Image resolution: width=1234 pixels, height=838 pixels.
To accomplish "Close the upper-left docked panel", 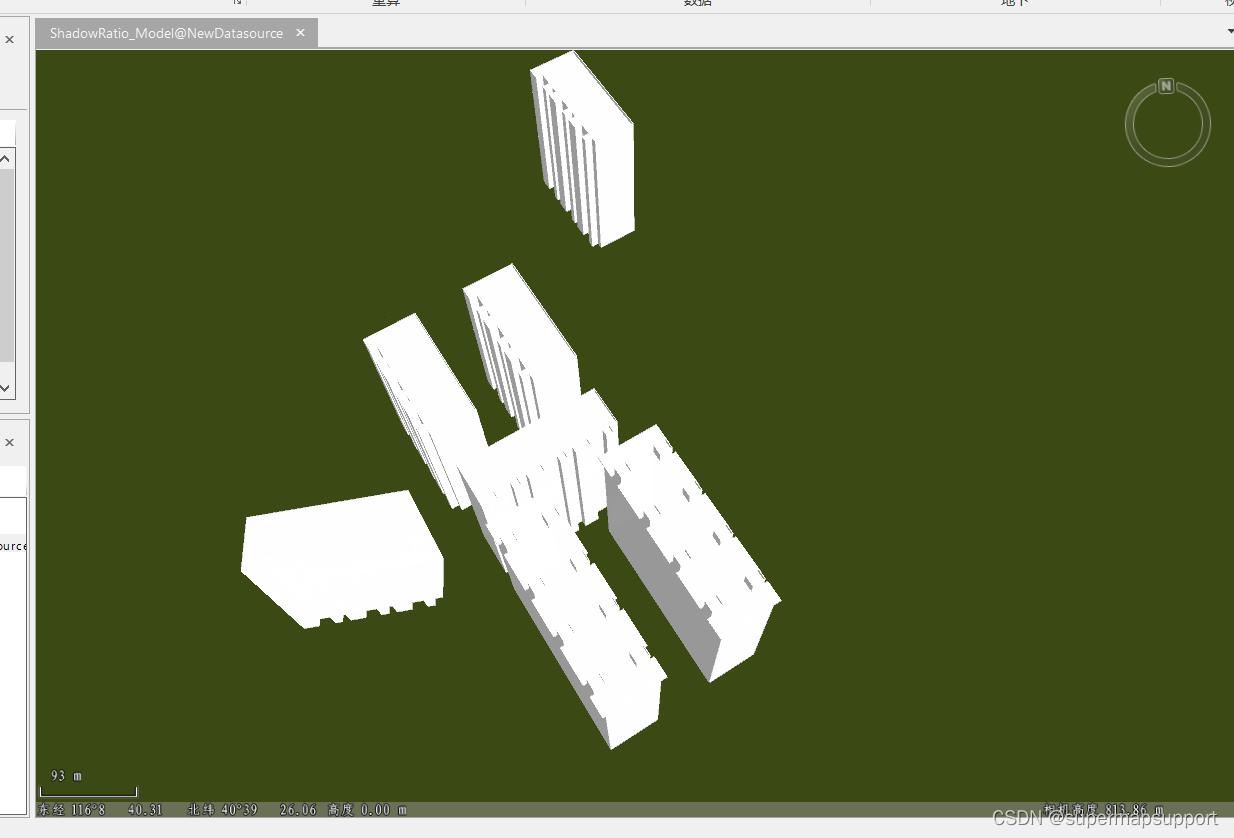I will pyautogui.click(x=9, y=38).
